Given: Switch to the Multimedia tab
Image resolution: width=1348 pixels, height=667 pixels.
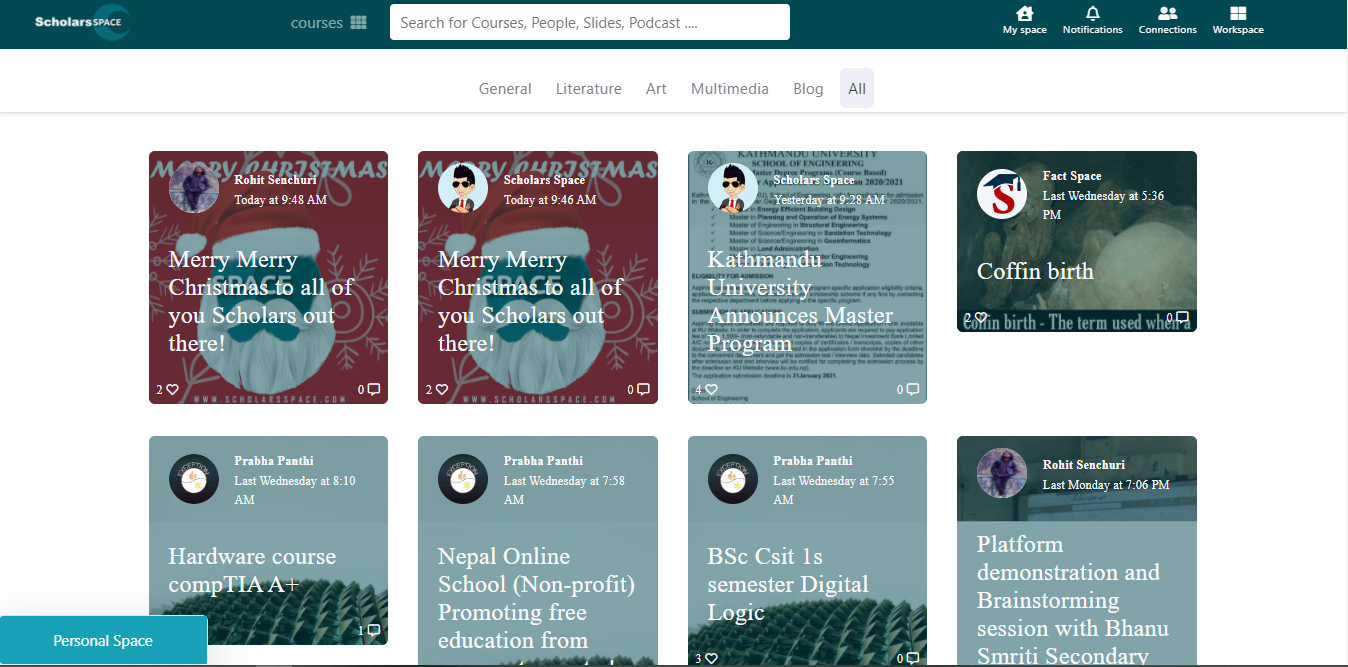Looking at the screenshot, I should 730,88.
